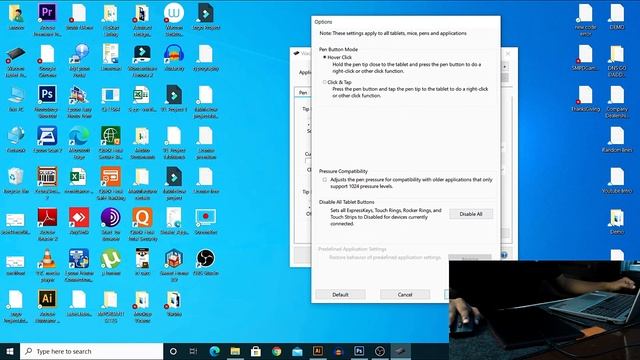Open the Adobe Photoshop desktop shortcut
The image size is (640, 360).
[x=47, y=101]
